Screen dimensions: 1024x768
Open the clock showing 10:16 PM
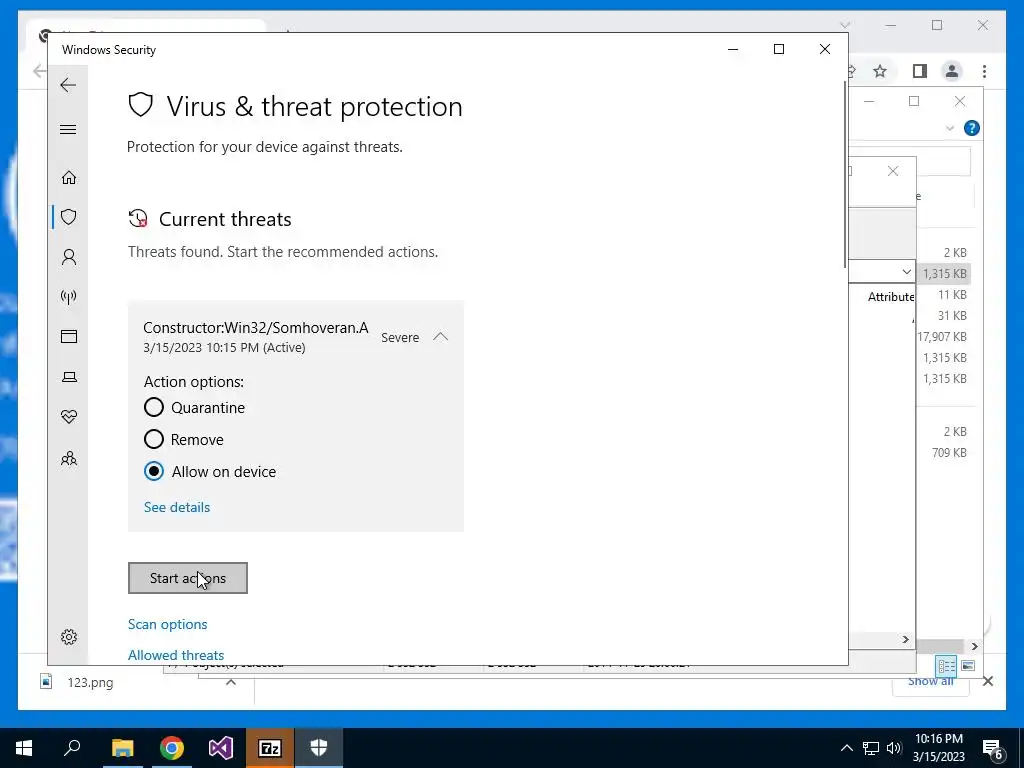(x=938, y=748)
